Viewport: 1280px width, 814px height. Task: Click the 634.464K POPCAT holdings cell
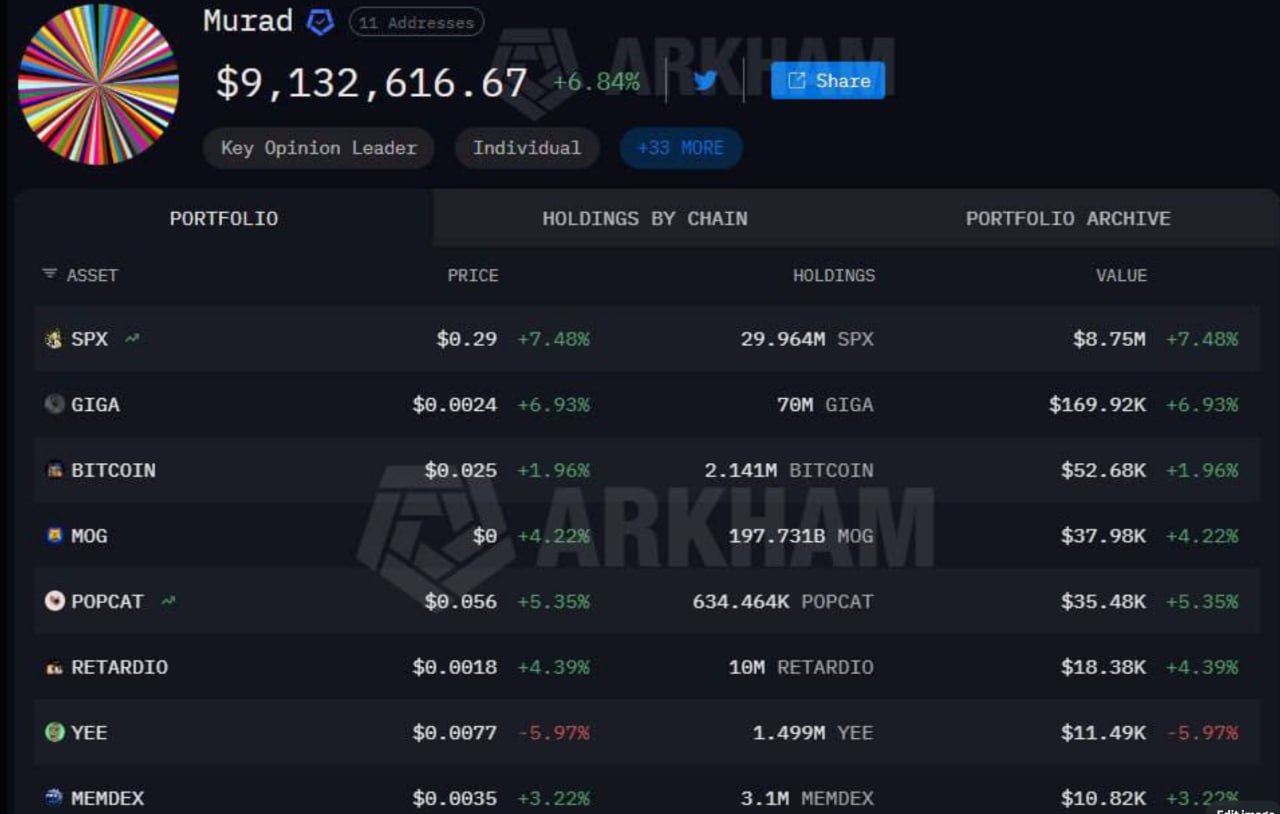[x=783, y=601]
